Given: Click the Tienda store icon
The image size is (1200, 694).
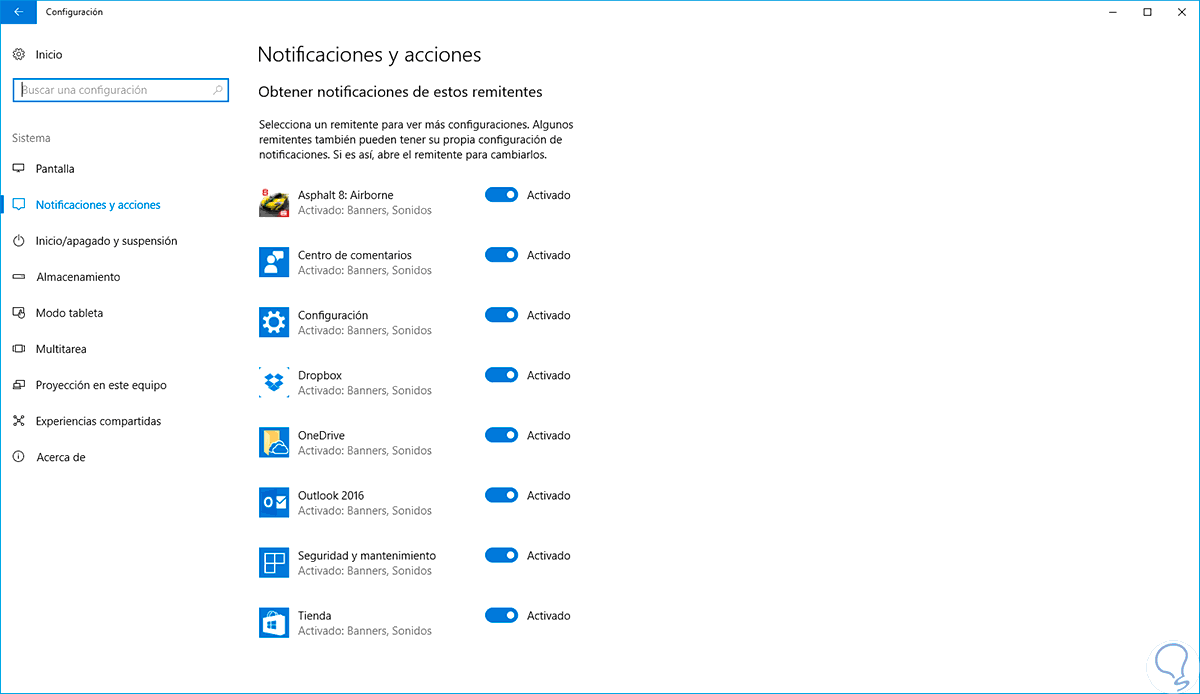Looking at the screenshot, I should (274, 623).
